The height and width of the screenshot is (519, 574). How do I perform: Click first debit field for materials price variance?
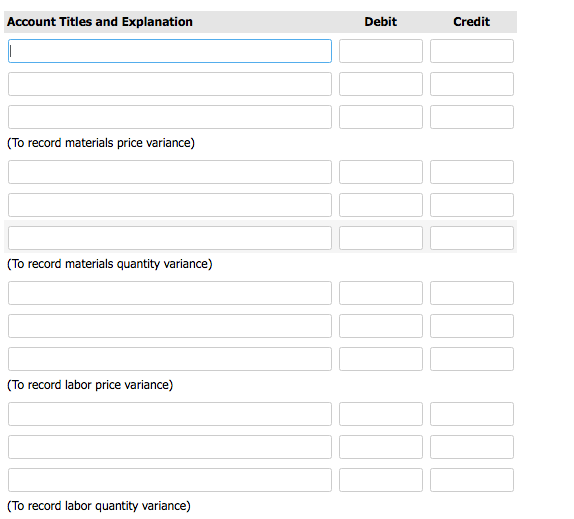pyautogui.click(x=381, y=51)
